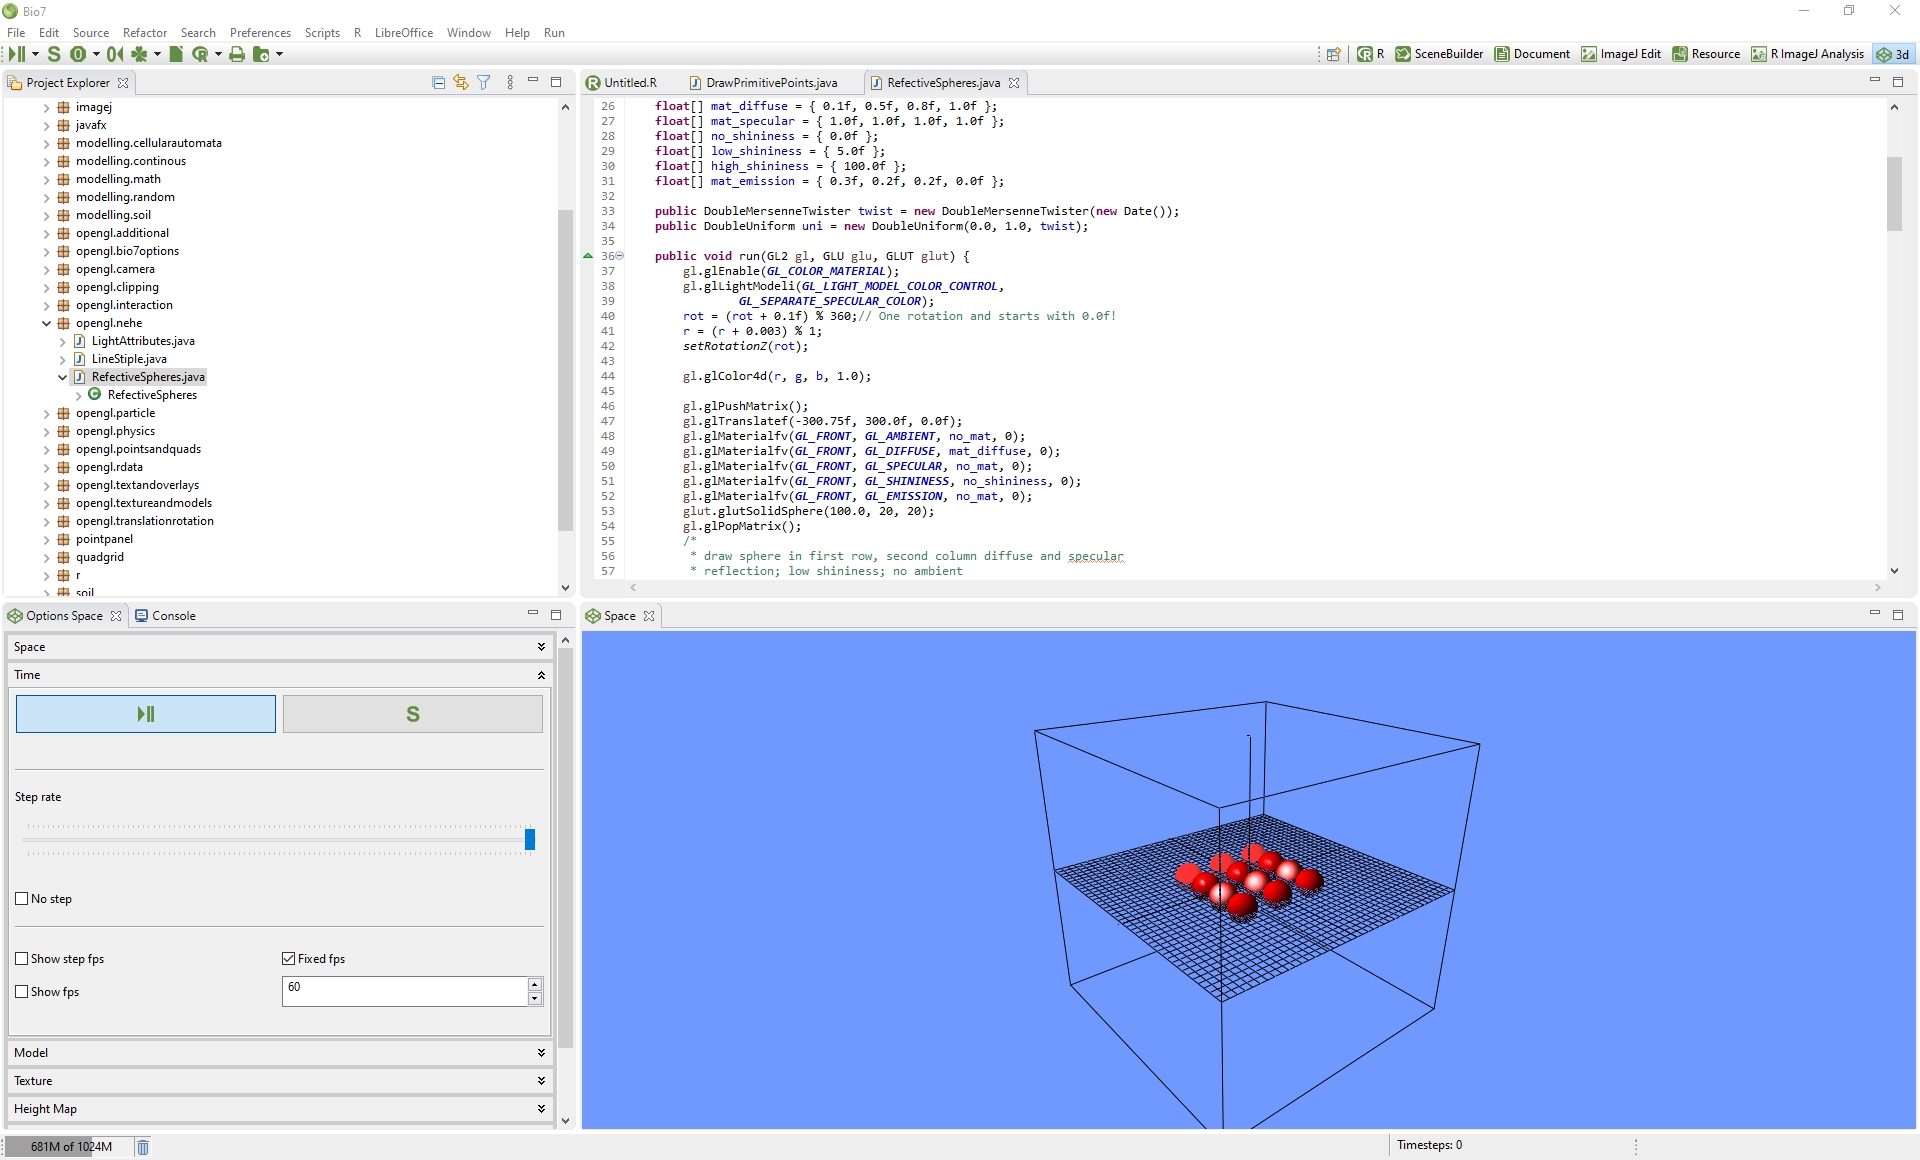This screenshot has height=1160, width=1920.
Task: Select the 3d perspective button
Action: (x=1893, y=54)
